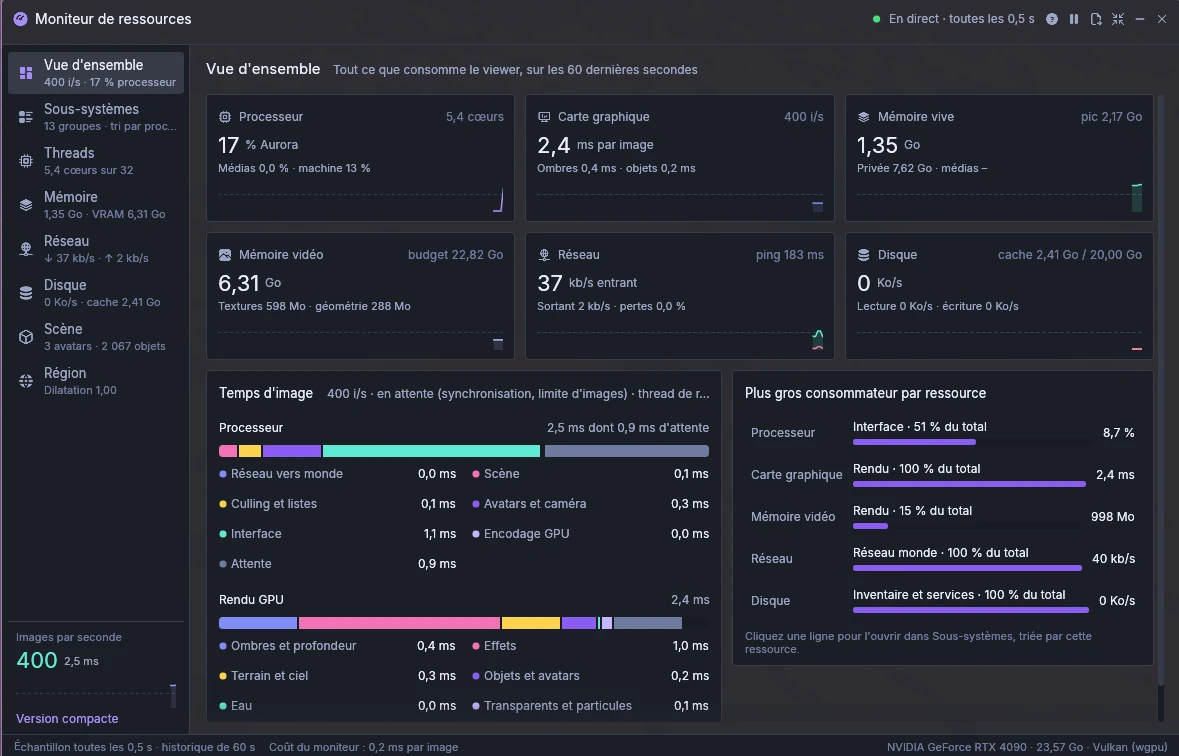Select Carte graphique row in top consumers
This screenshot has height=756, width=1179.
[x=942, y=475]
